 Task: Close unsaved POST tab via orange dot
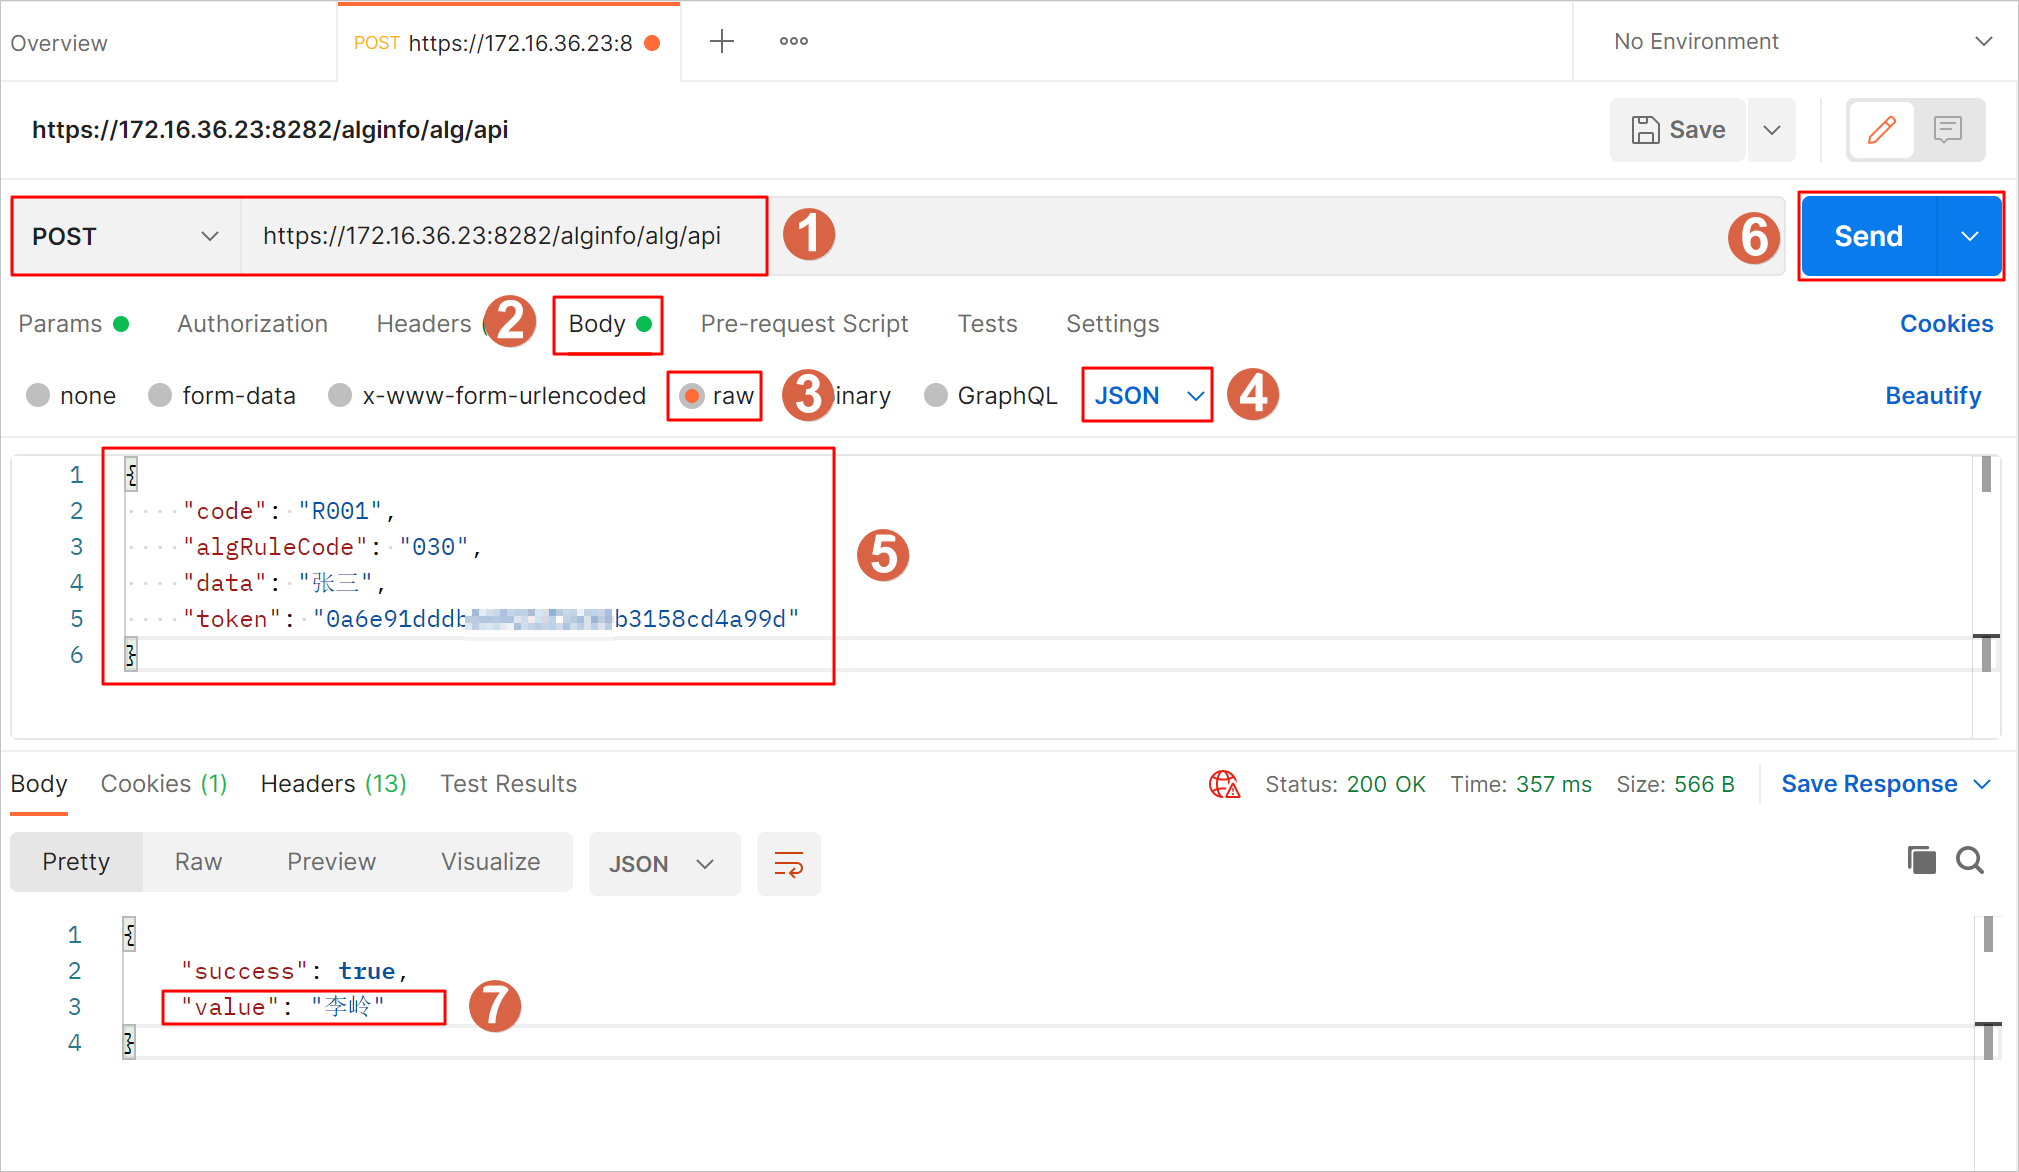tap(652, 43)
